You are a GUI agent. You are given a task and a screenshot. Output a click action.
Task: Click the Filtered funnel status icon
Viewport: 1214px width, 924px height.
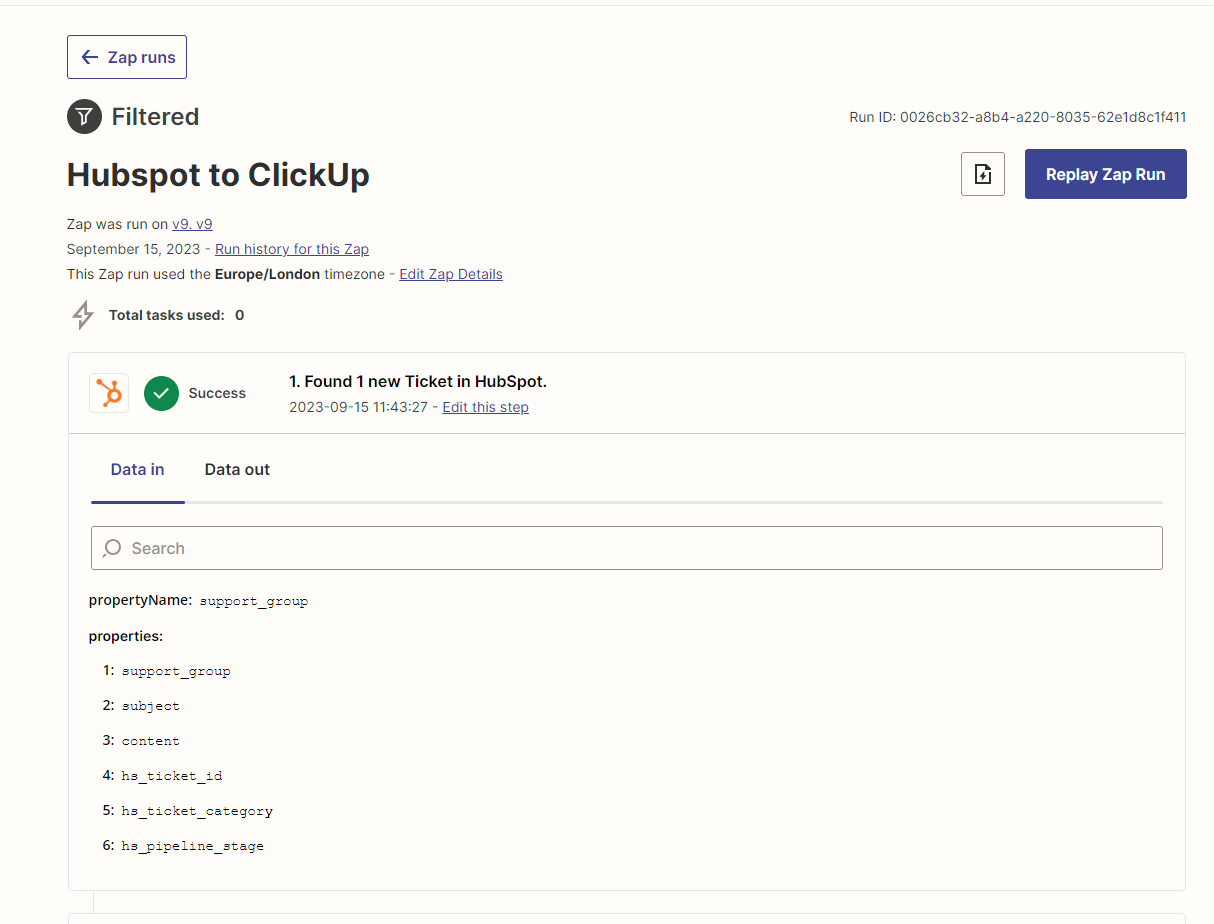pyautogui.click(x=84, y=117)
